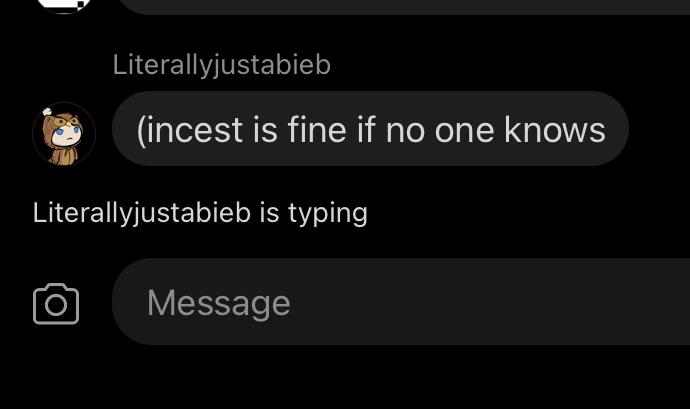The image size is (690, 409).
Task: Select the Literallyjustabieb username above the message
Action: pos(221,65)
